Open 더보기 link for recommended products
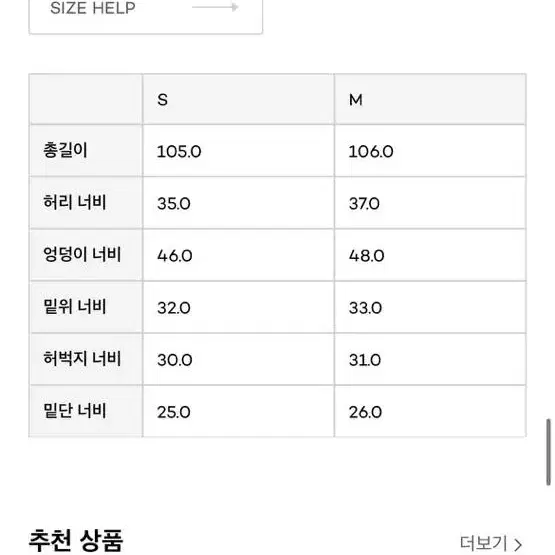 tap(491, 543)
